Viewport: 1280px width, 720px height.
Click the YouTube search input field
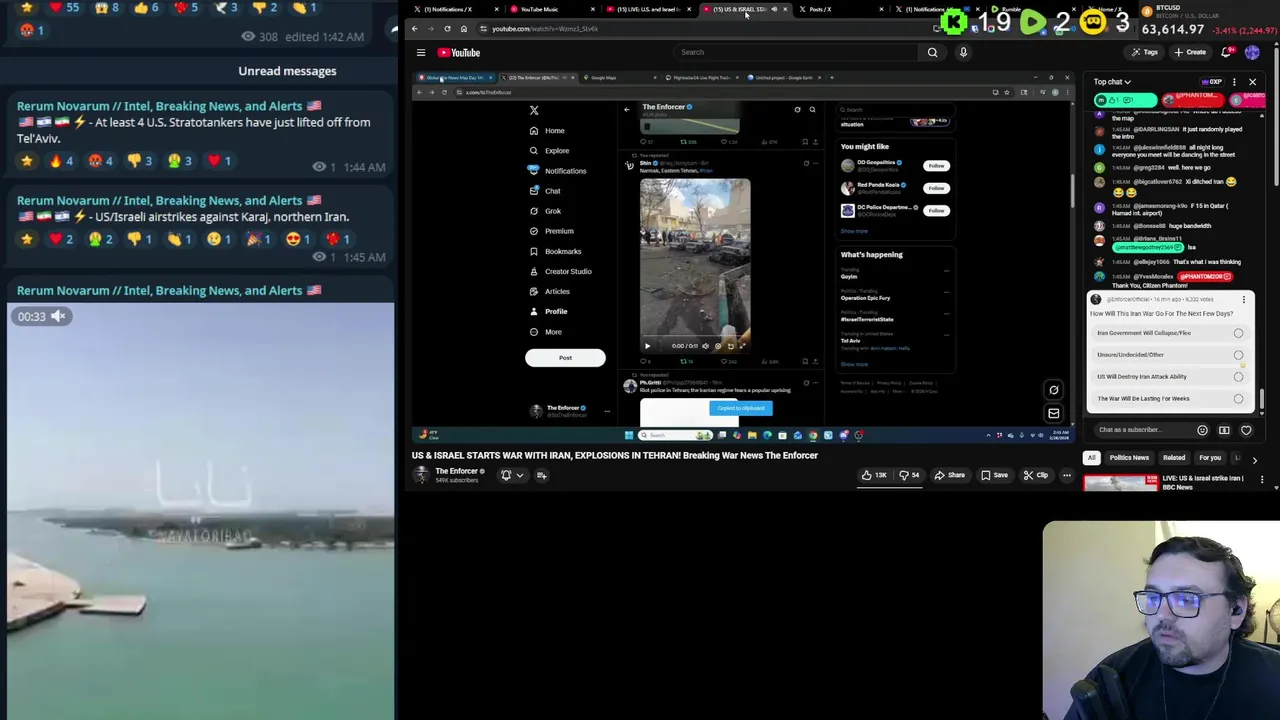point(795,52)
